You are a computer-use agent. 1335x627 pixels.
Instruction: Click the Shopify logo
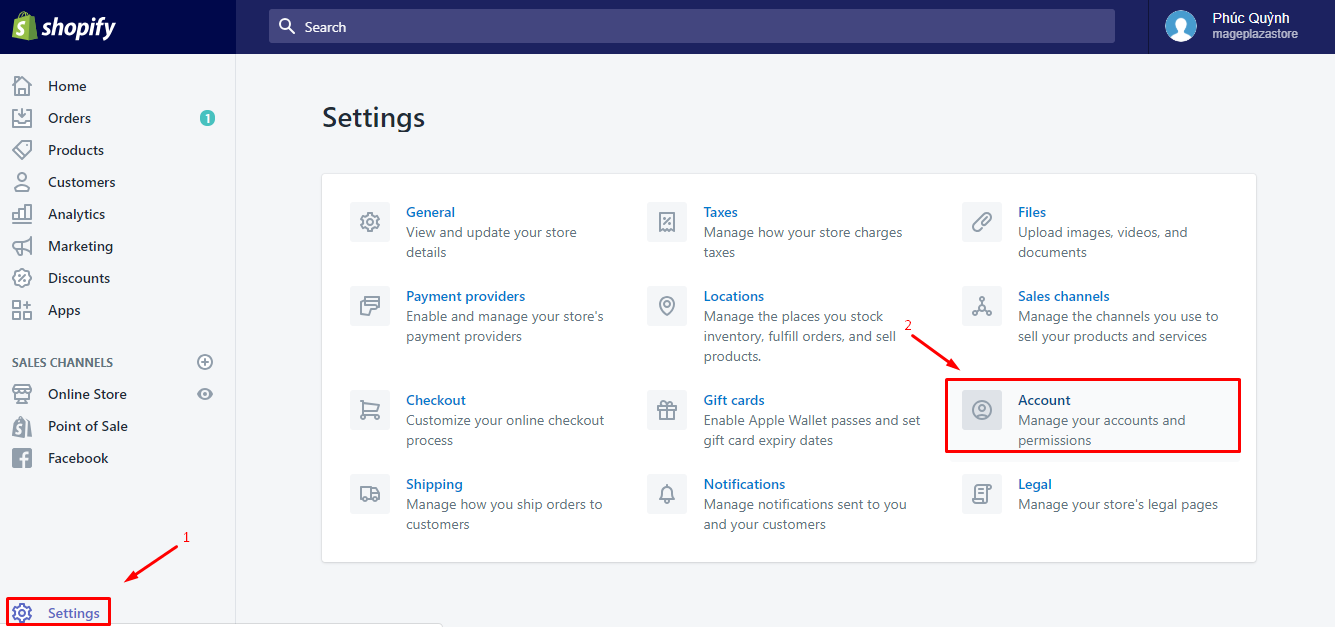coord(64,27)
